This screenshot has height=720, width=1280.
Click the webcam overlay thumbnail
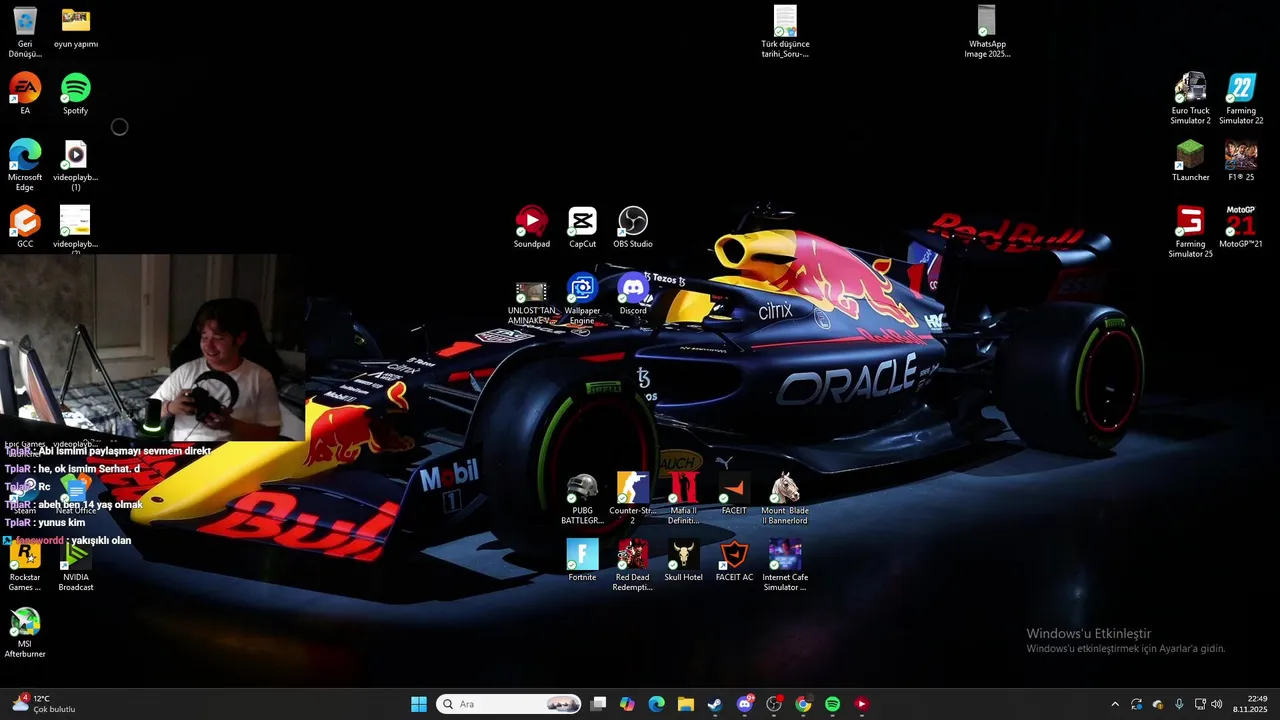tap(152, 348)
